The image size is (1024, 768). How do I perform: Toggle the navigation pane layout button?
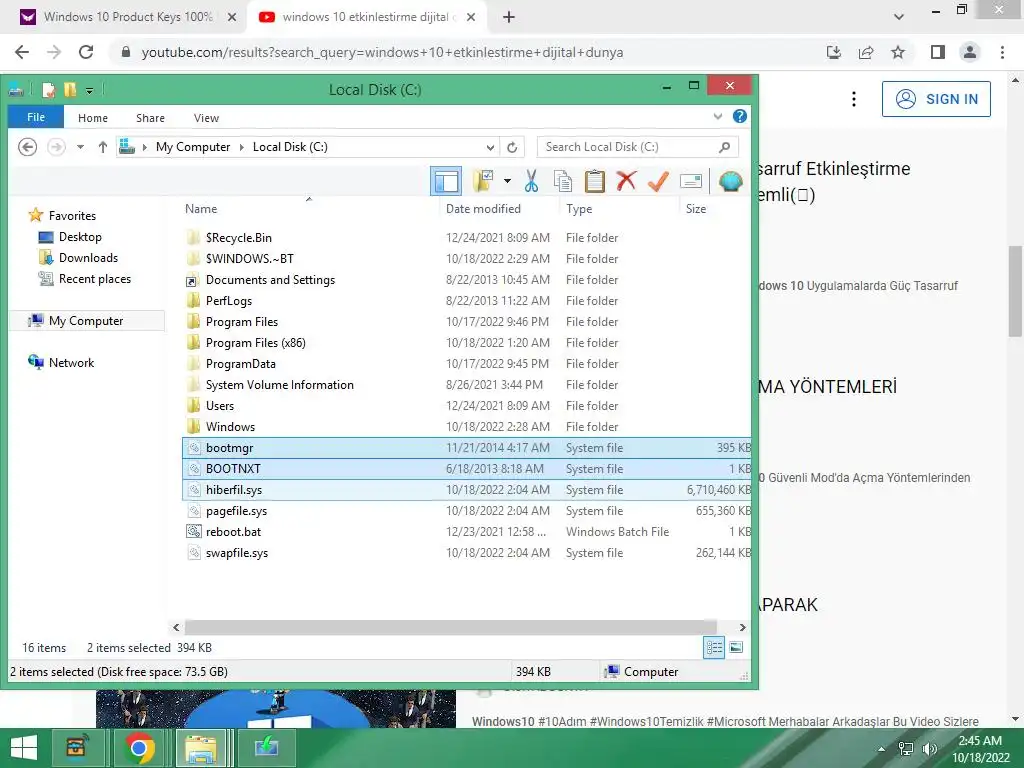(446, 181)
